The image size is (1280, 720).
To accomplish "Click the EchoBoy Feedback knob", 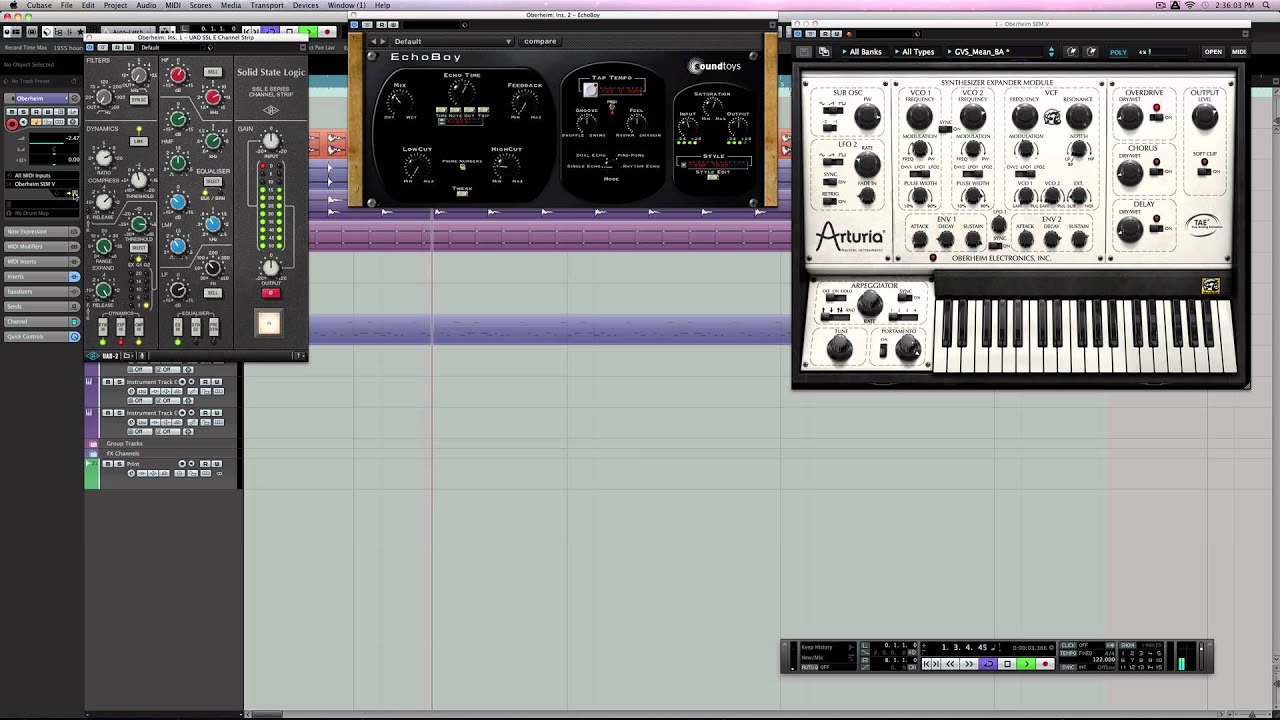I will pos(524,101).
